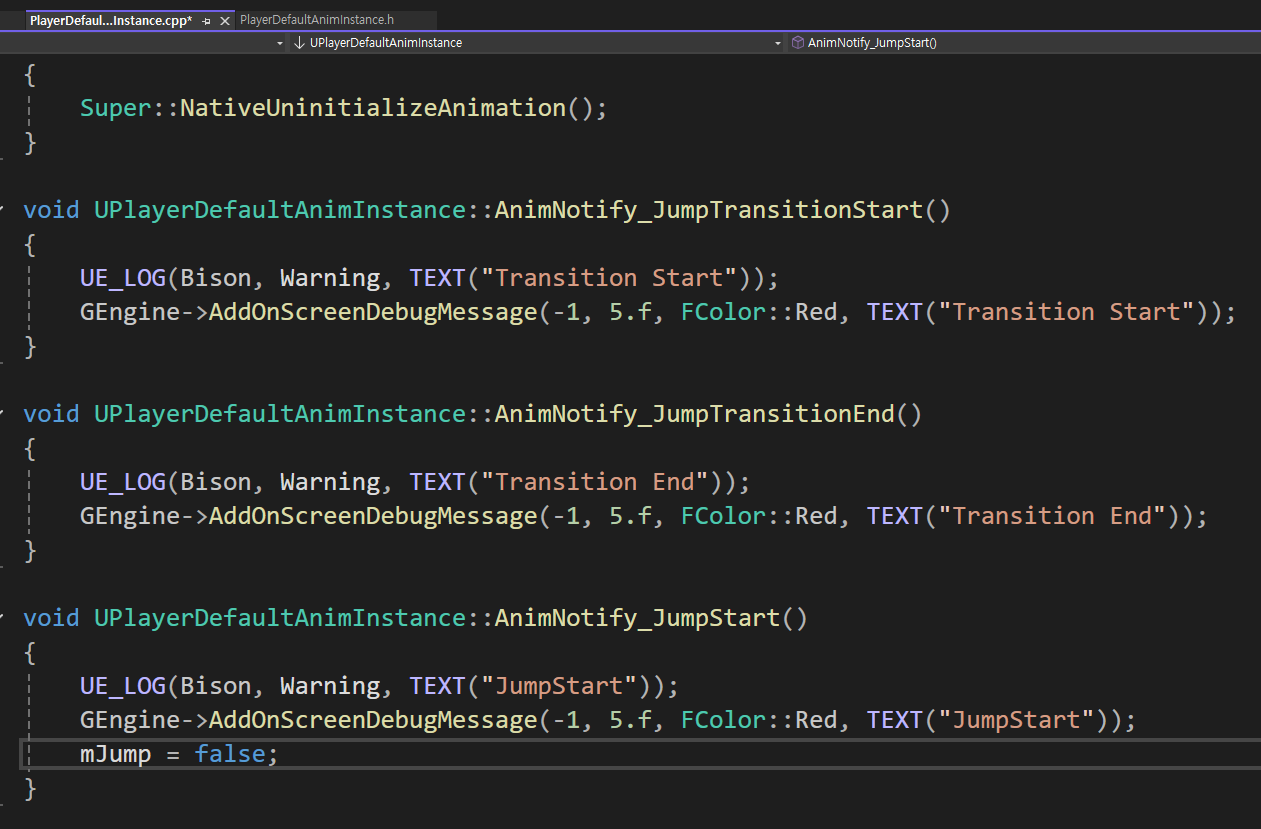Click Bison in the "Transition Start" UE_LOG call

[x=216, y=278]
